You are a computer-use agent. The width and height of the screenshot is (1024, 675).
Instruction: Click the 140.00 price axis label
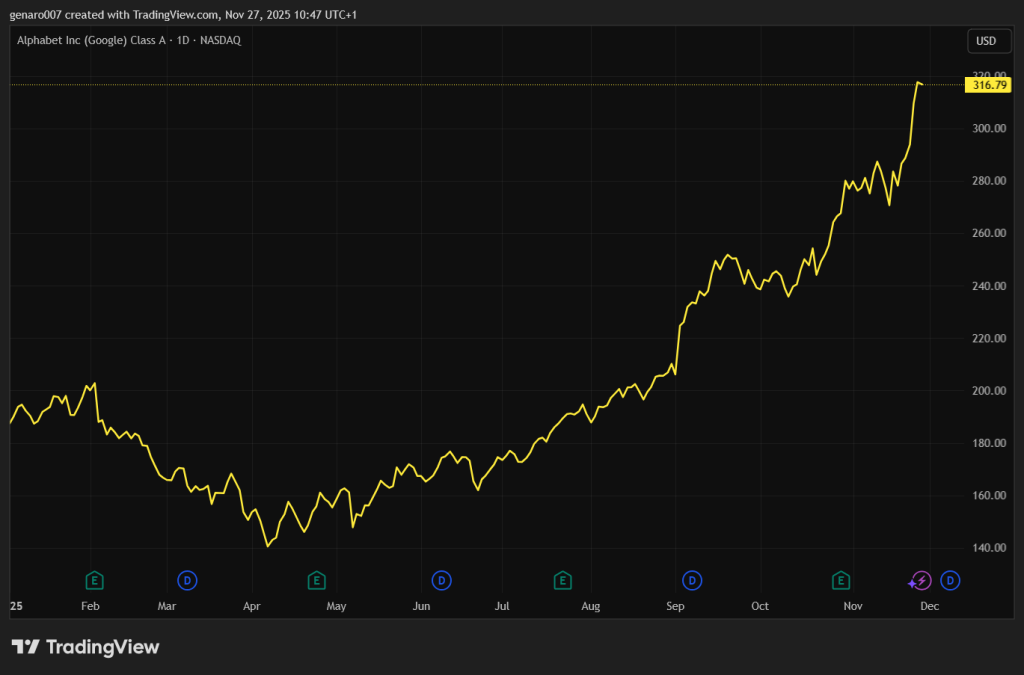[x=988, y=548]
